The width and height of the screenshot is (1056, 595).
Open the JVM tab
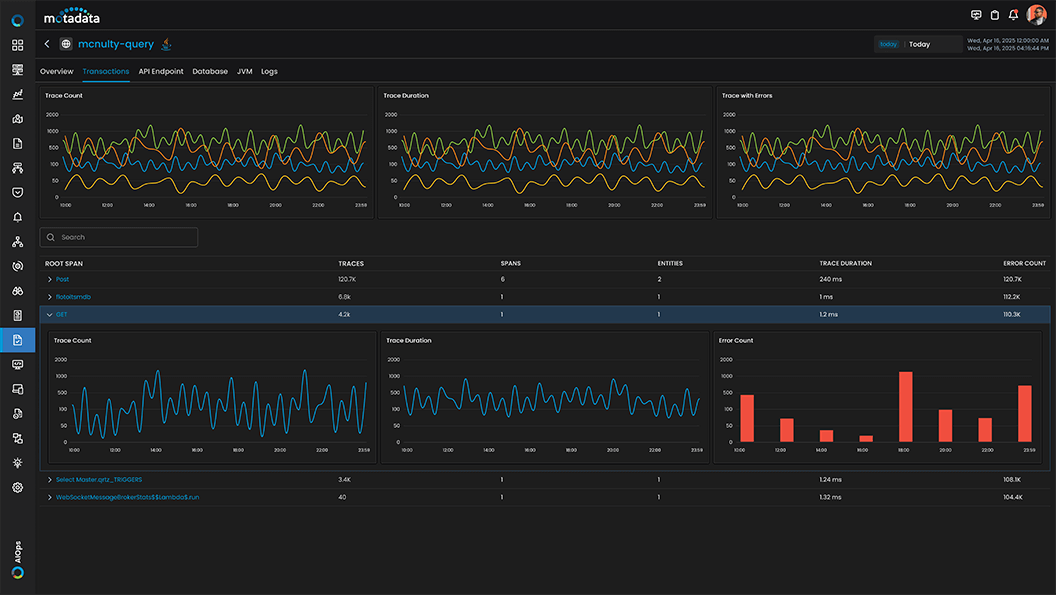244,71
